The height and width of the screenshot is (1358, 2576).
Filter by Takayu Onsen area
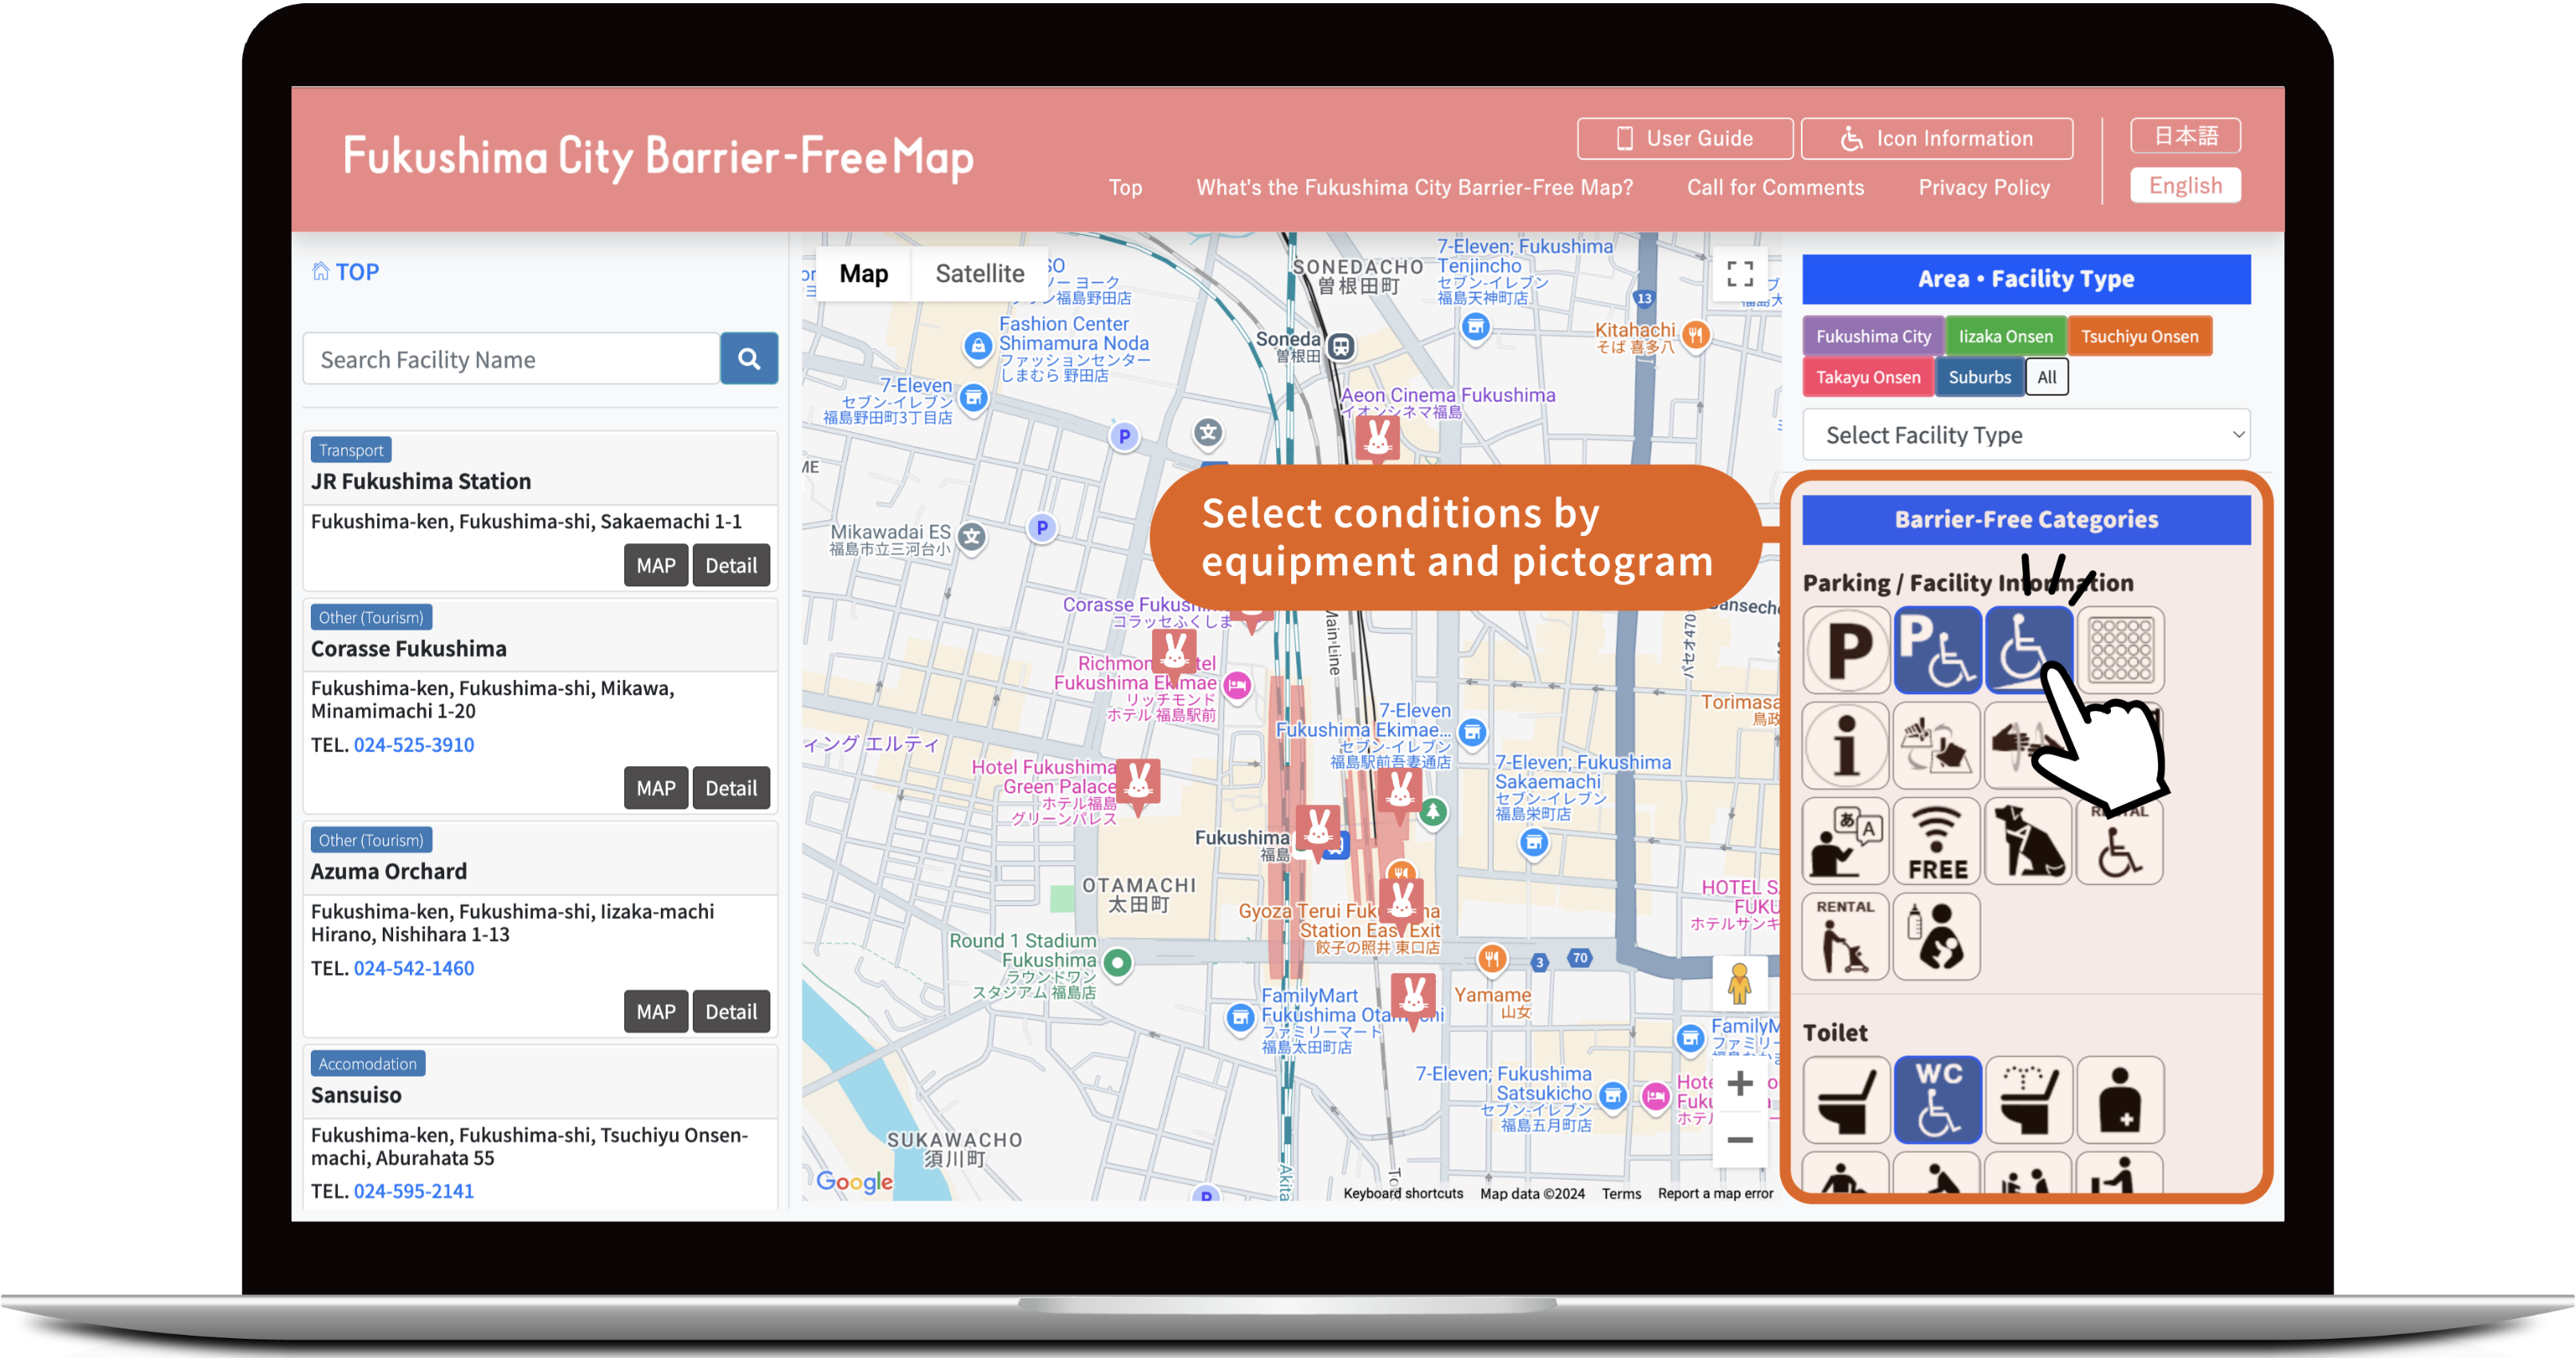1868,377
